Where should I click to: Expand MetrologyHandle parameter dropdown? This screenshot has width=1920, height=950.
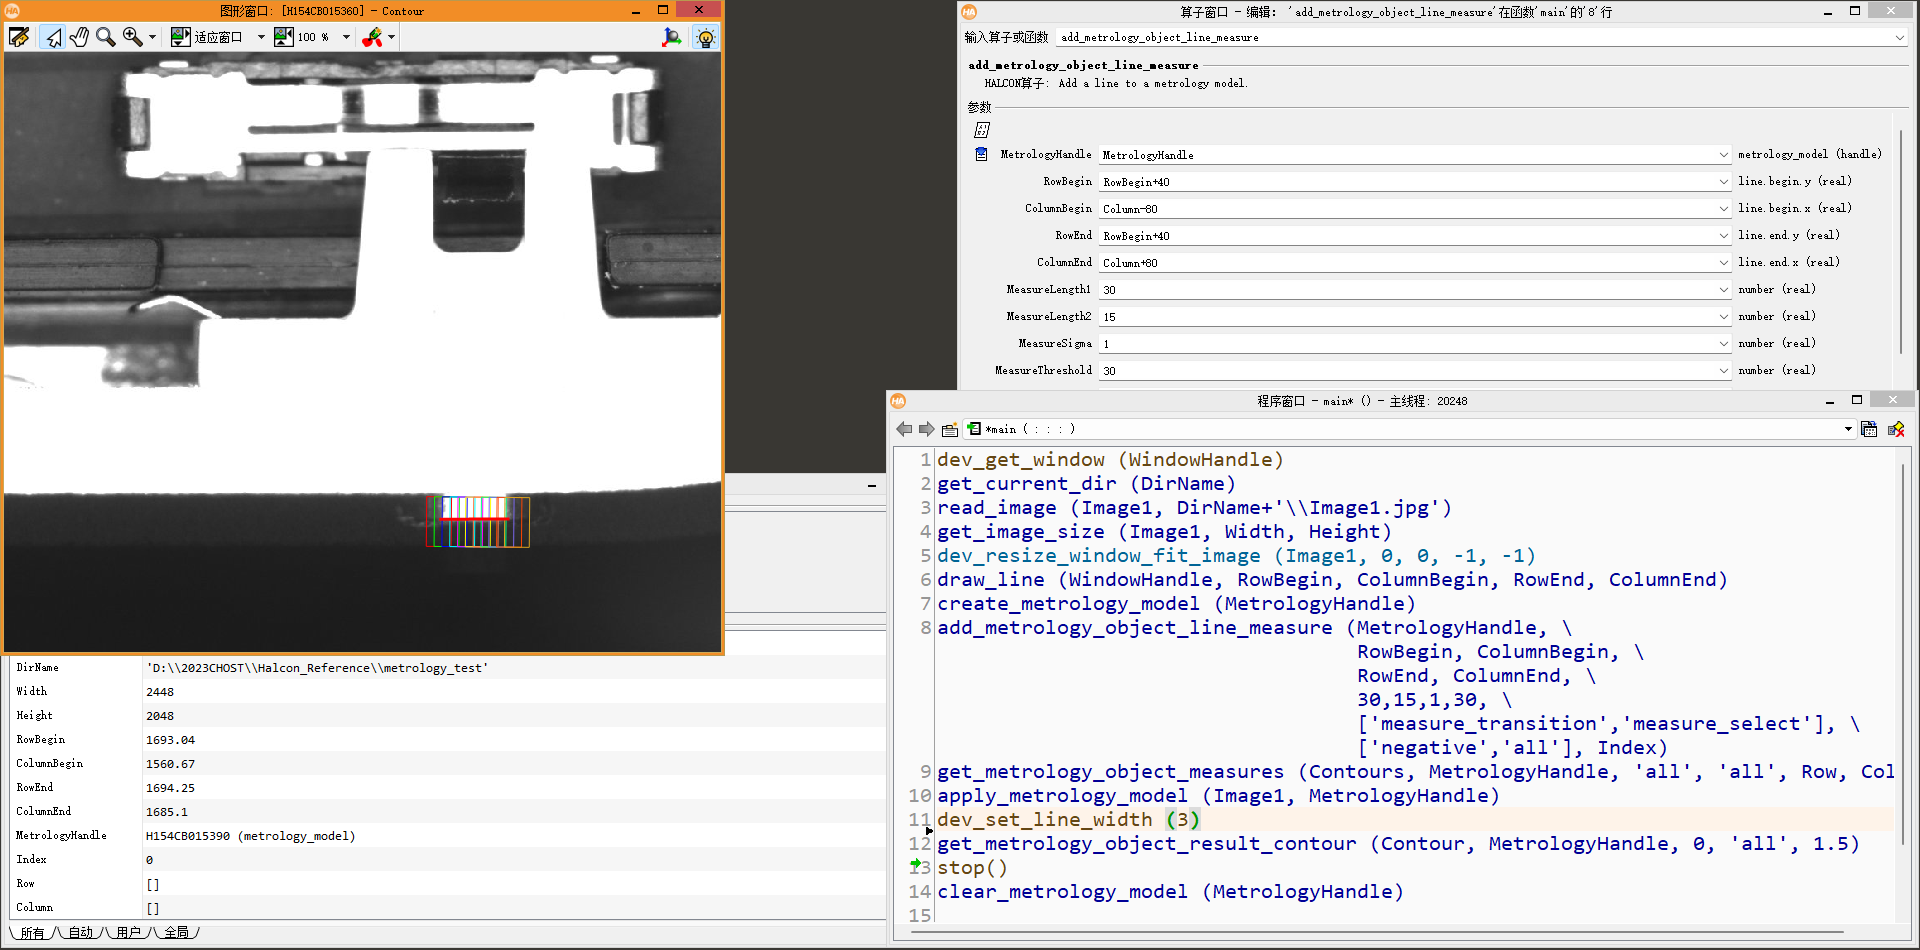(1723, 155)
